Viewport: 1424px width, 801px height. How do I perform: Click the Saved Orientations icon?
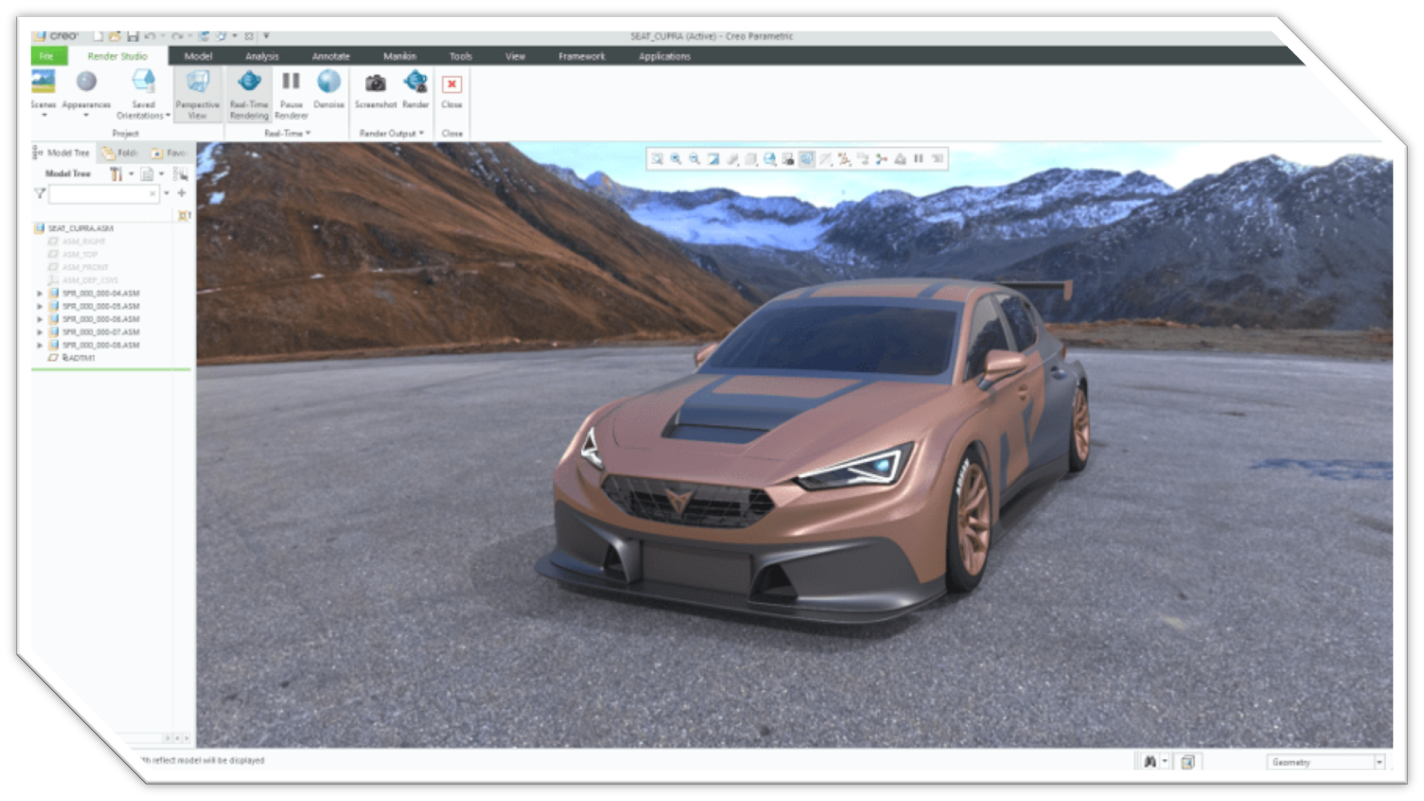click(x=143, y=81)
